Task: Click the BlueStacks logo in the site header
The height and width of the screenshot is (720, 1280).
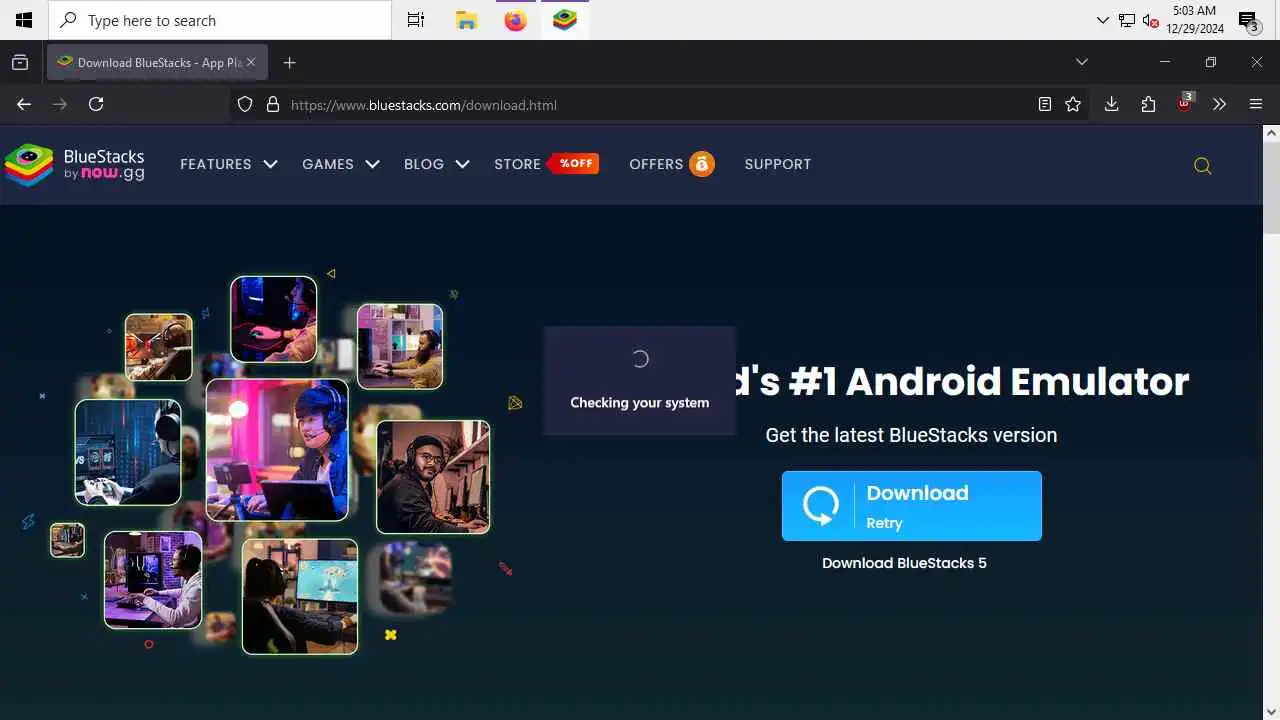Action: pos(75,165)
